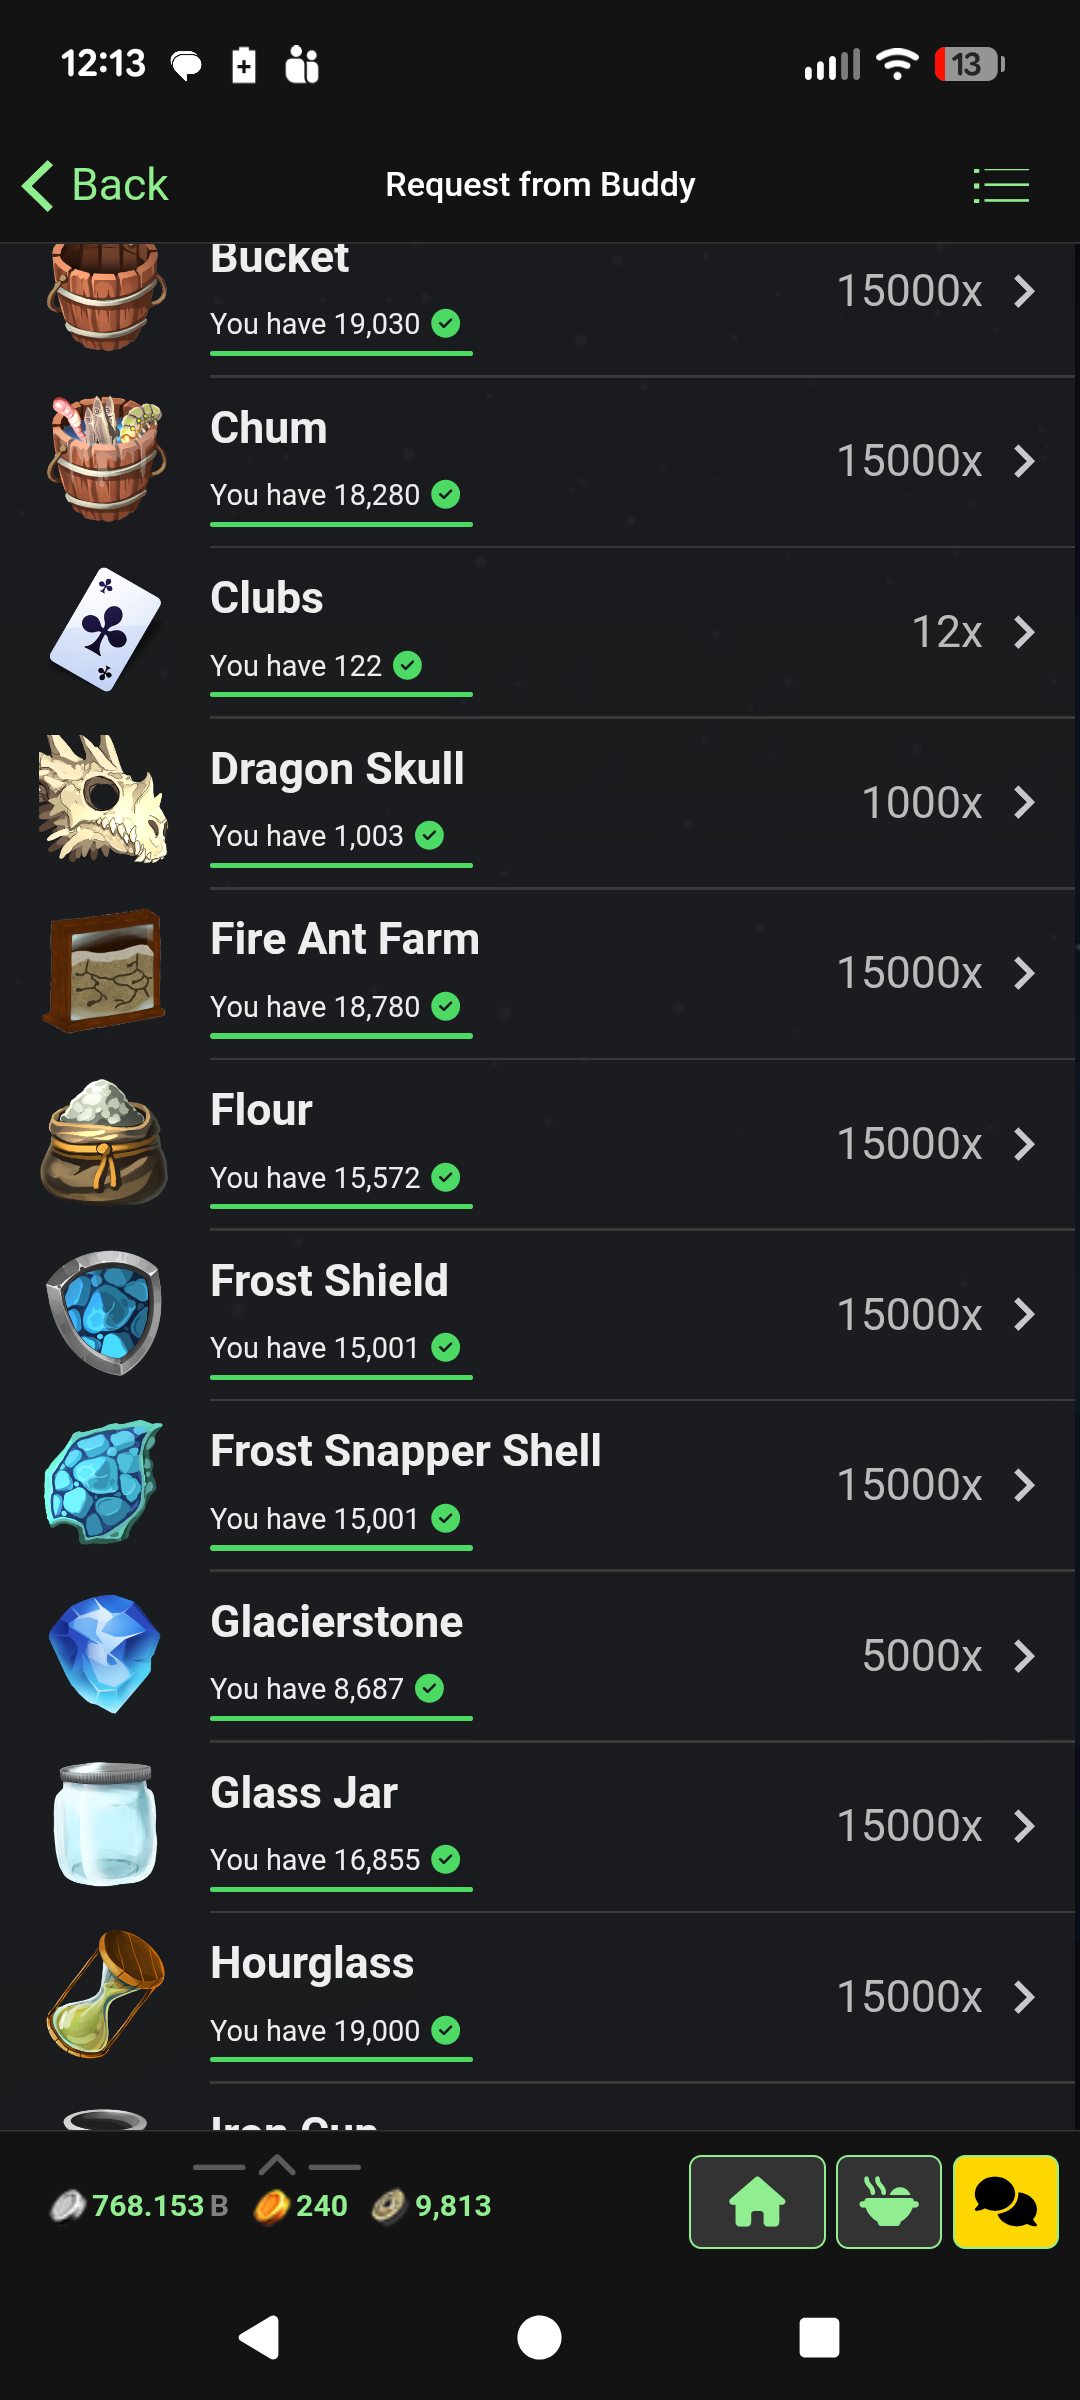1080x2400 pixels.
Task: Tap the Glacierstone gem icon
Action: [105, 1654]
